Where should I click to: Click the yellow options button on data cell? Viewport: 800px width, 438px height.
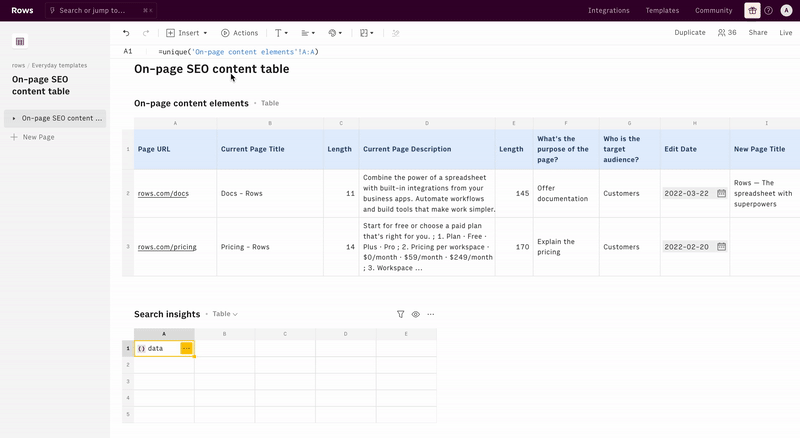point(186,348)
